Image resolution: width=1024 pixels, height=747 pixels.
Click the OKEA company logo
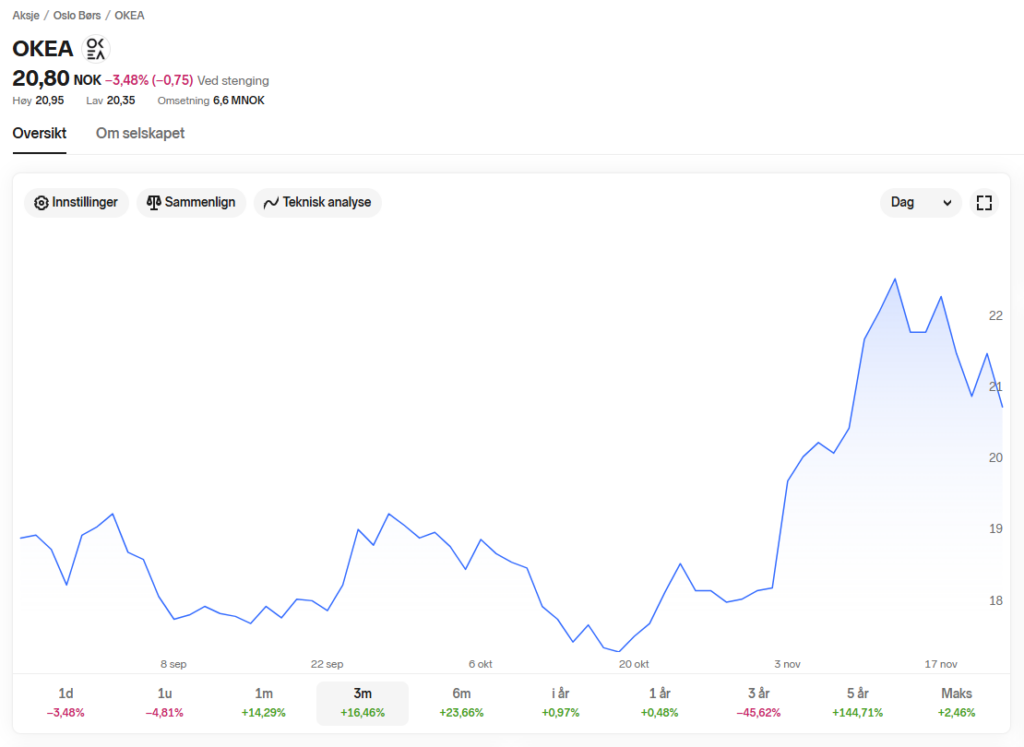[95, 48]
